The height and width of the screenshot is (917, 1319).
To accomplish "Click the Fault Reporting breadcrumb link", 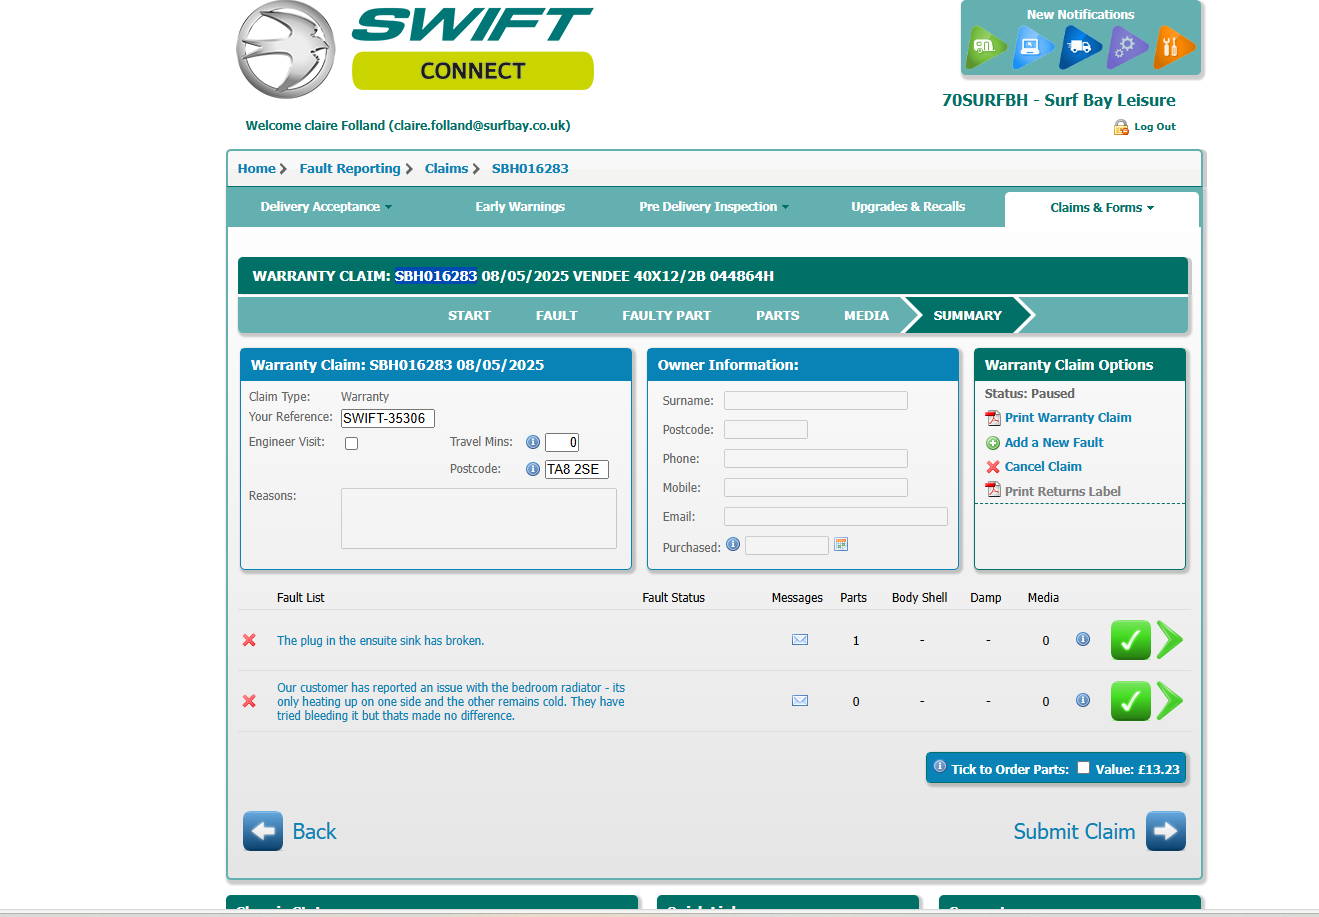I will pyautogui.click(x=350, y=169).
